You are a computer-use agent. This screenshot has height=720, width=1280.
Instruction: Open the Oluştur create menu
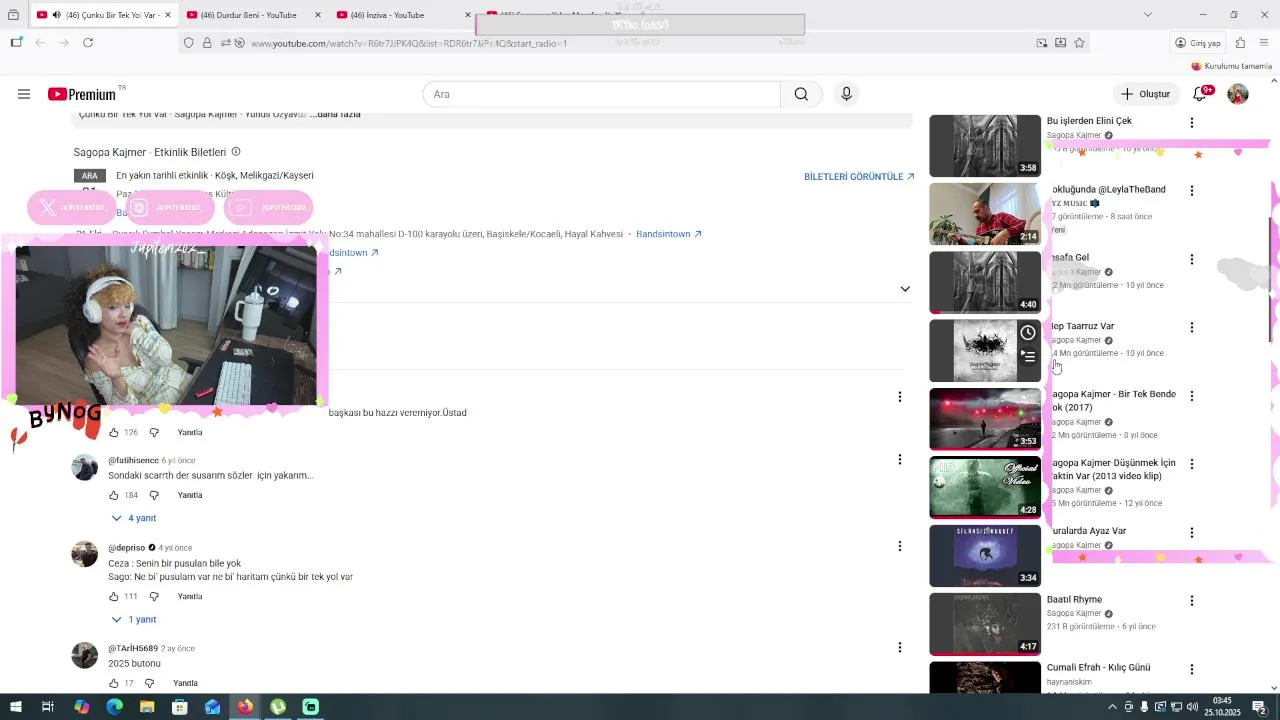click(x=1145, y=94)
